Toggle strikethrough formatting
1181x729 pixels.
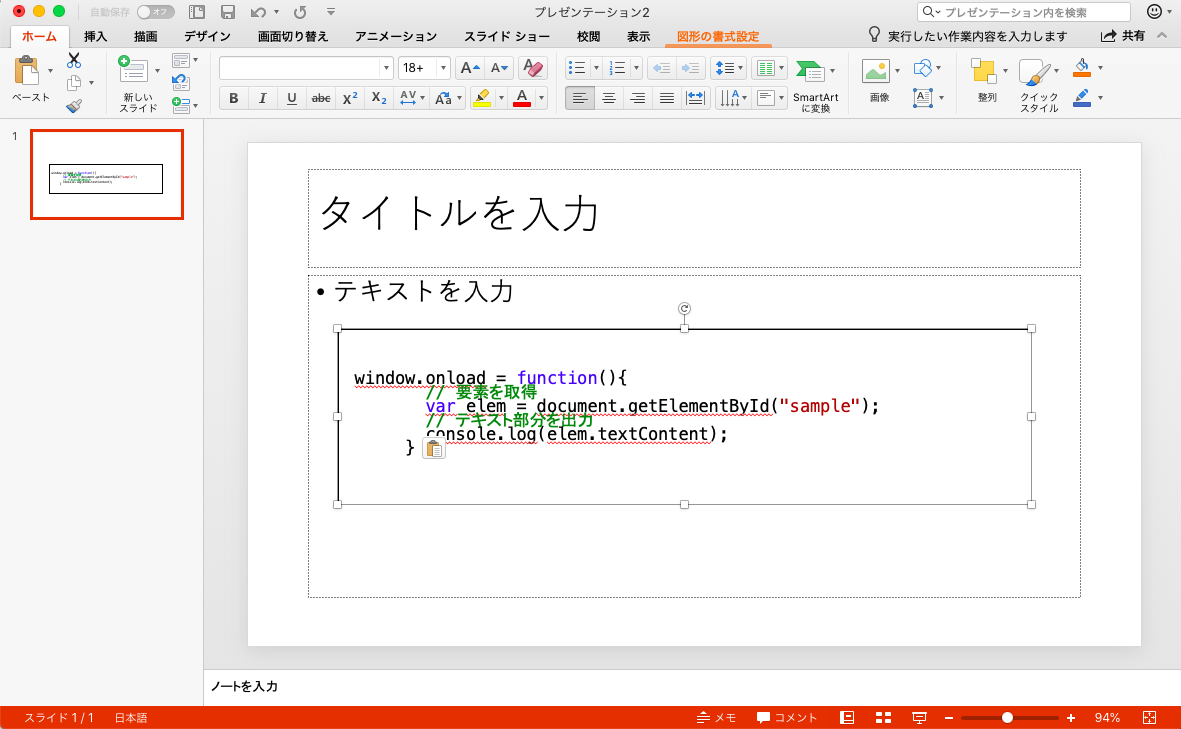320,98
